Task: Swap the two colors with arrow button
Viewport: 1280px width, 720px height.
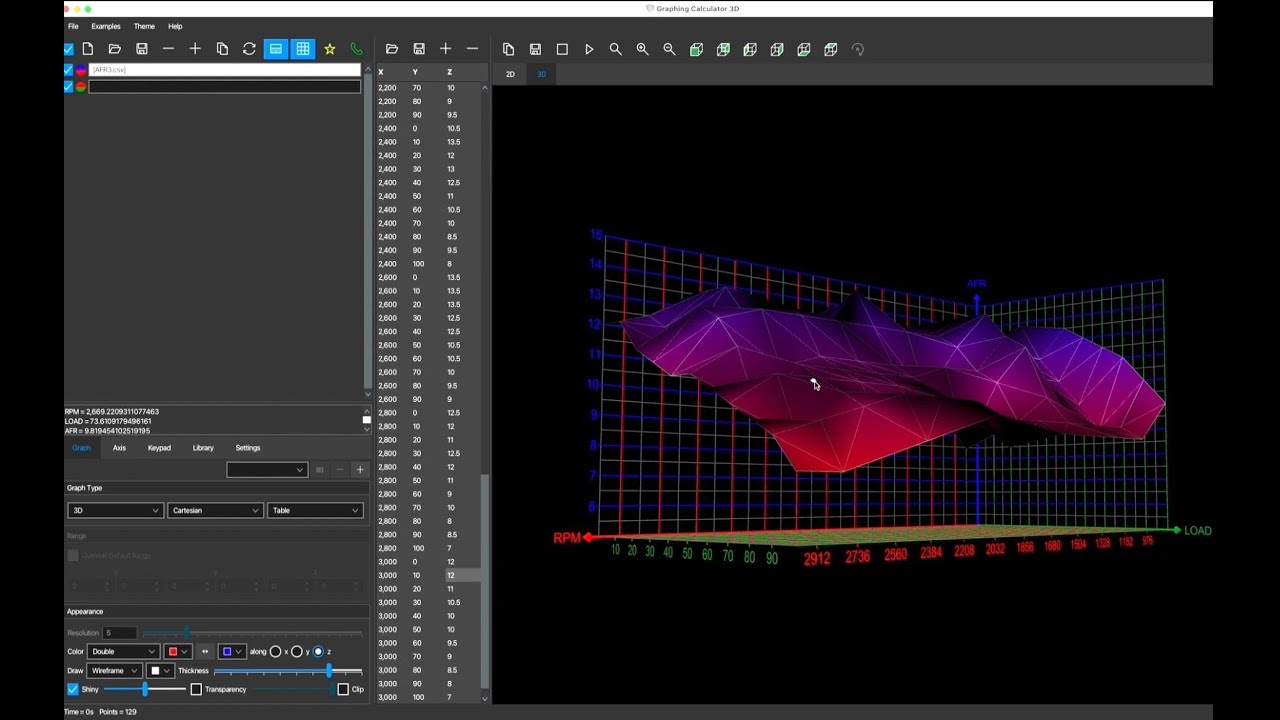Action: click(x=205, y=652)
